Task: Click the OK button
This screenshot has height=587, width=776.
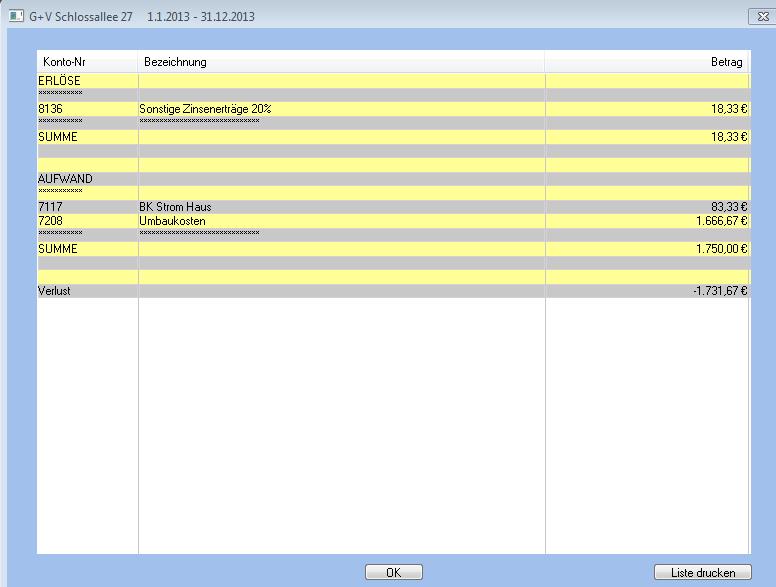Action: (393, 572)
